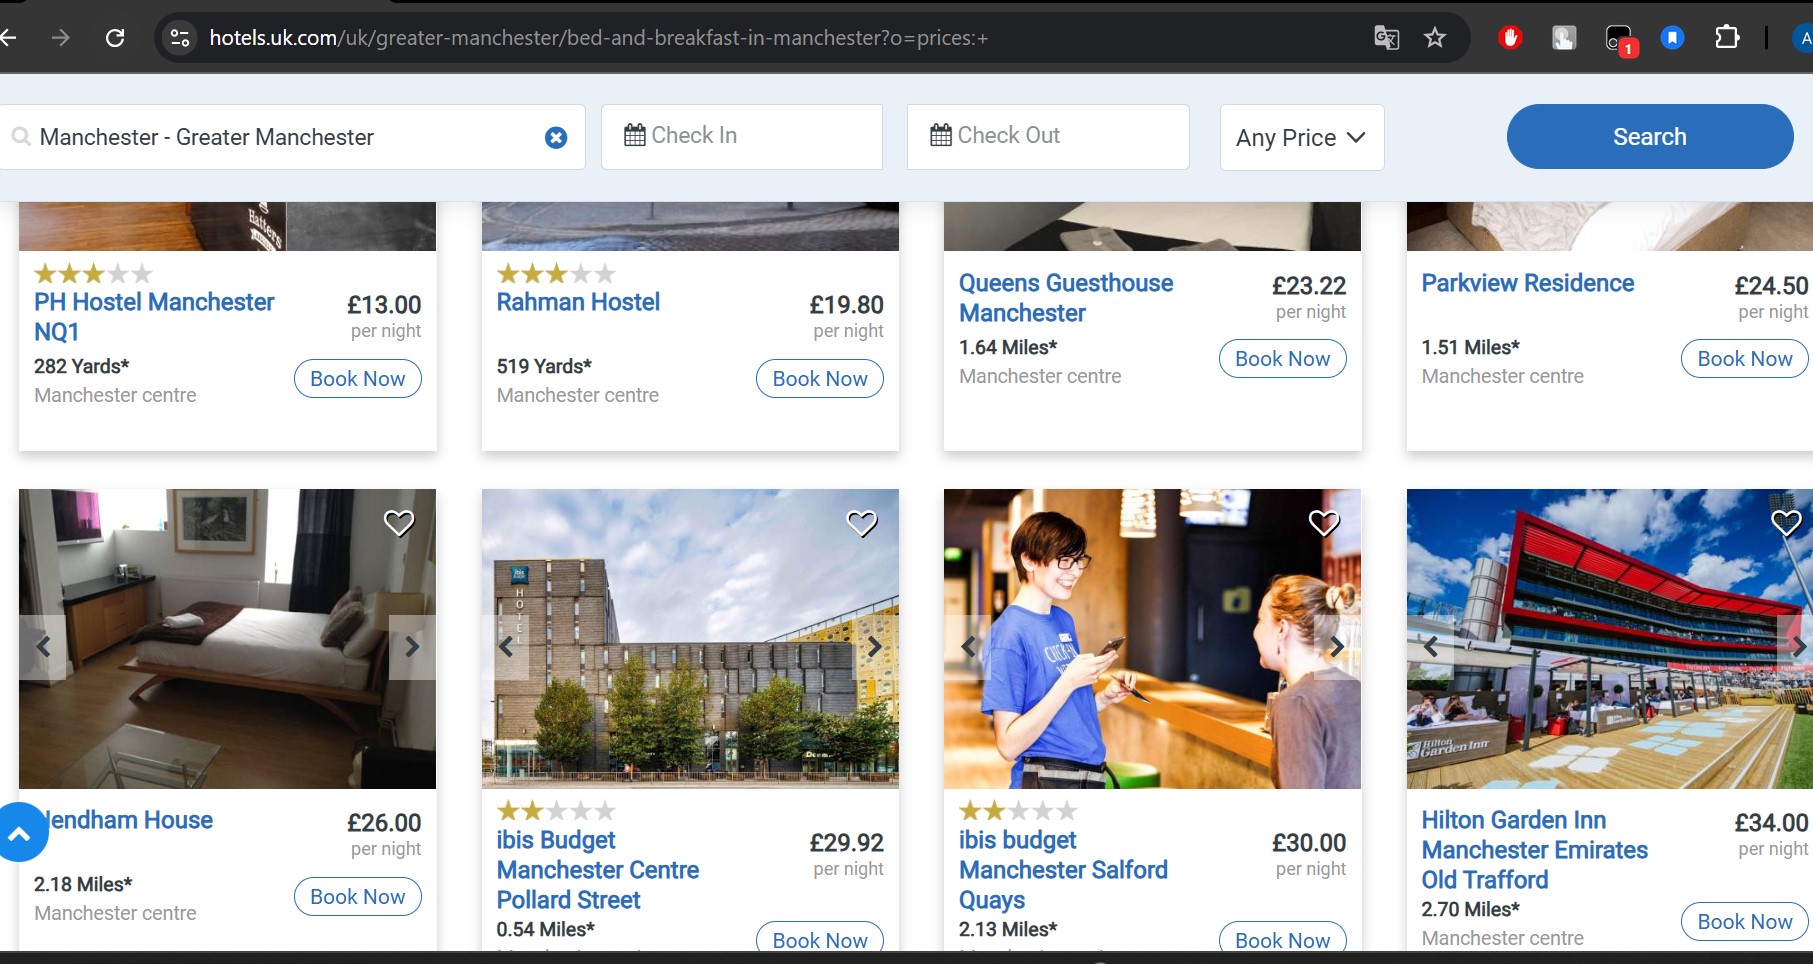Bookmark this page with the star icon
Viewport: 1813px width, 964px height.
[1435, 38]
